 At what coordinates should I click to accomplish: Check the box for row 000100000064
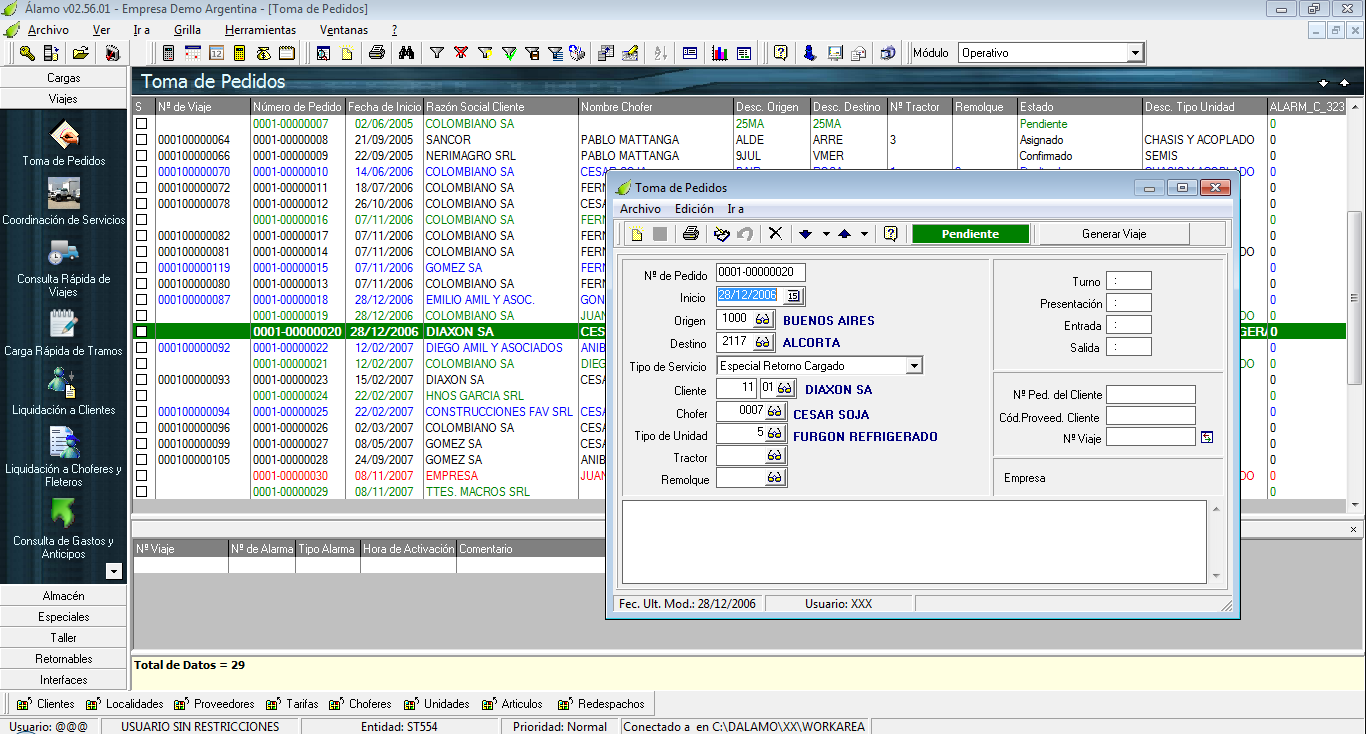tap(141, 140)
